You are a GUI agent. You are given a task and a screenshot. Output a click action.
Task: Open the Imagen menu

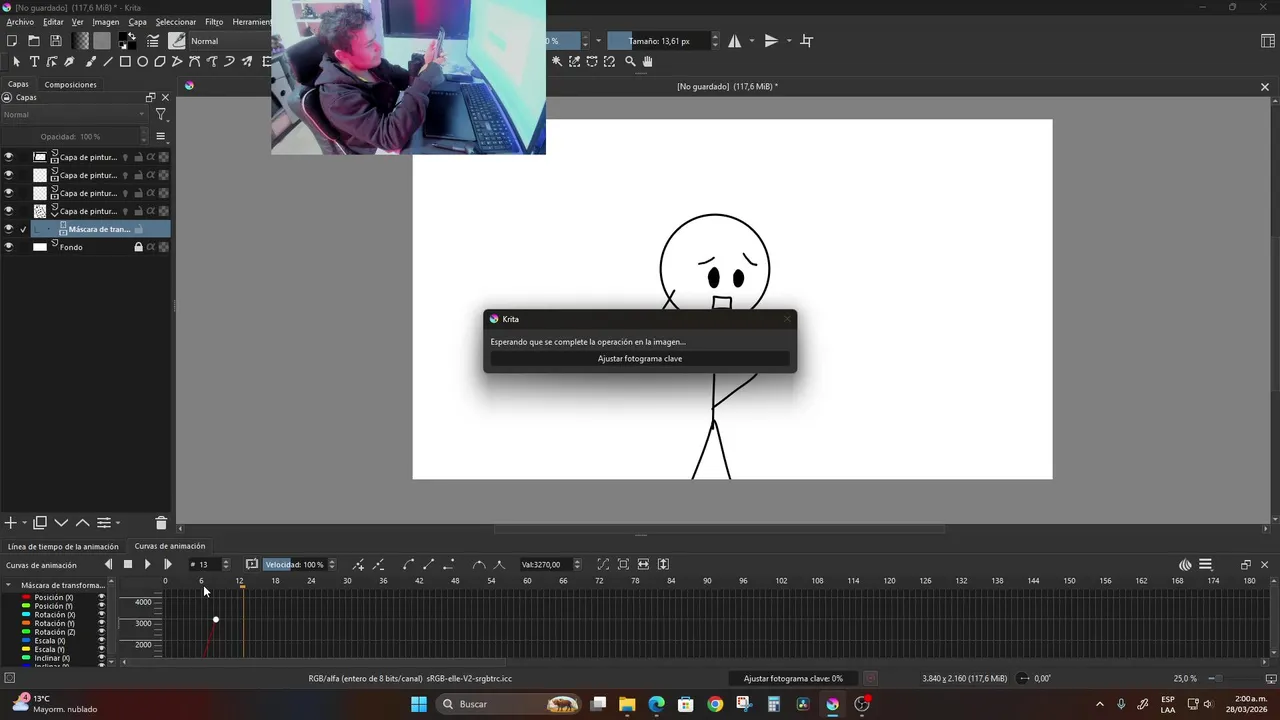pos(105,22)
